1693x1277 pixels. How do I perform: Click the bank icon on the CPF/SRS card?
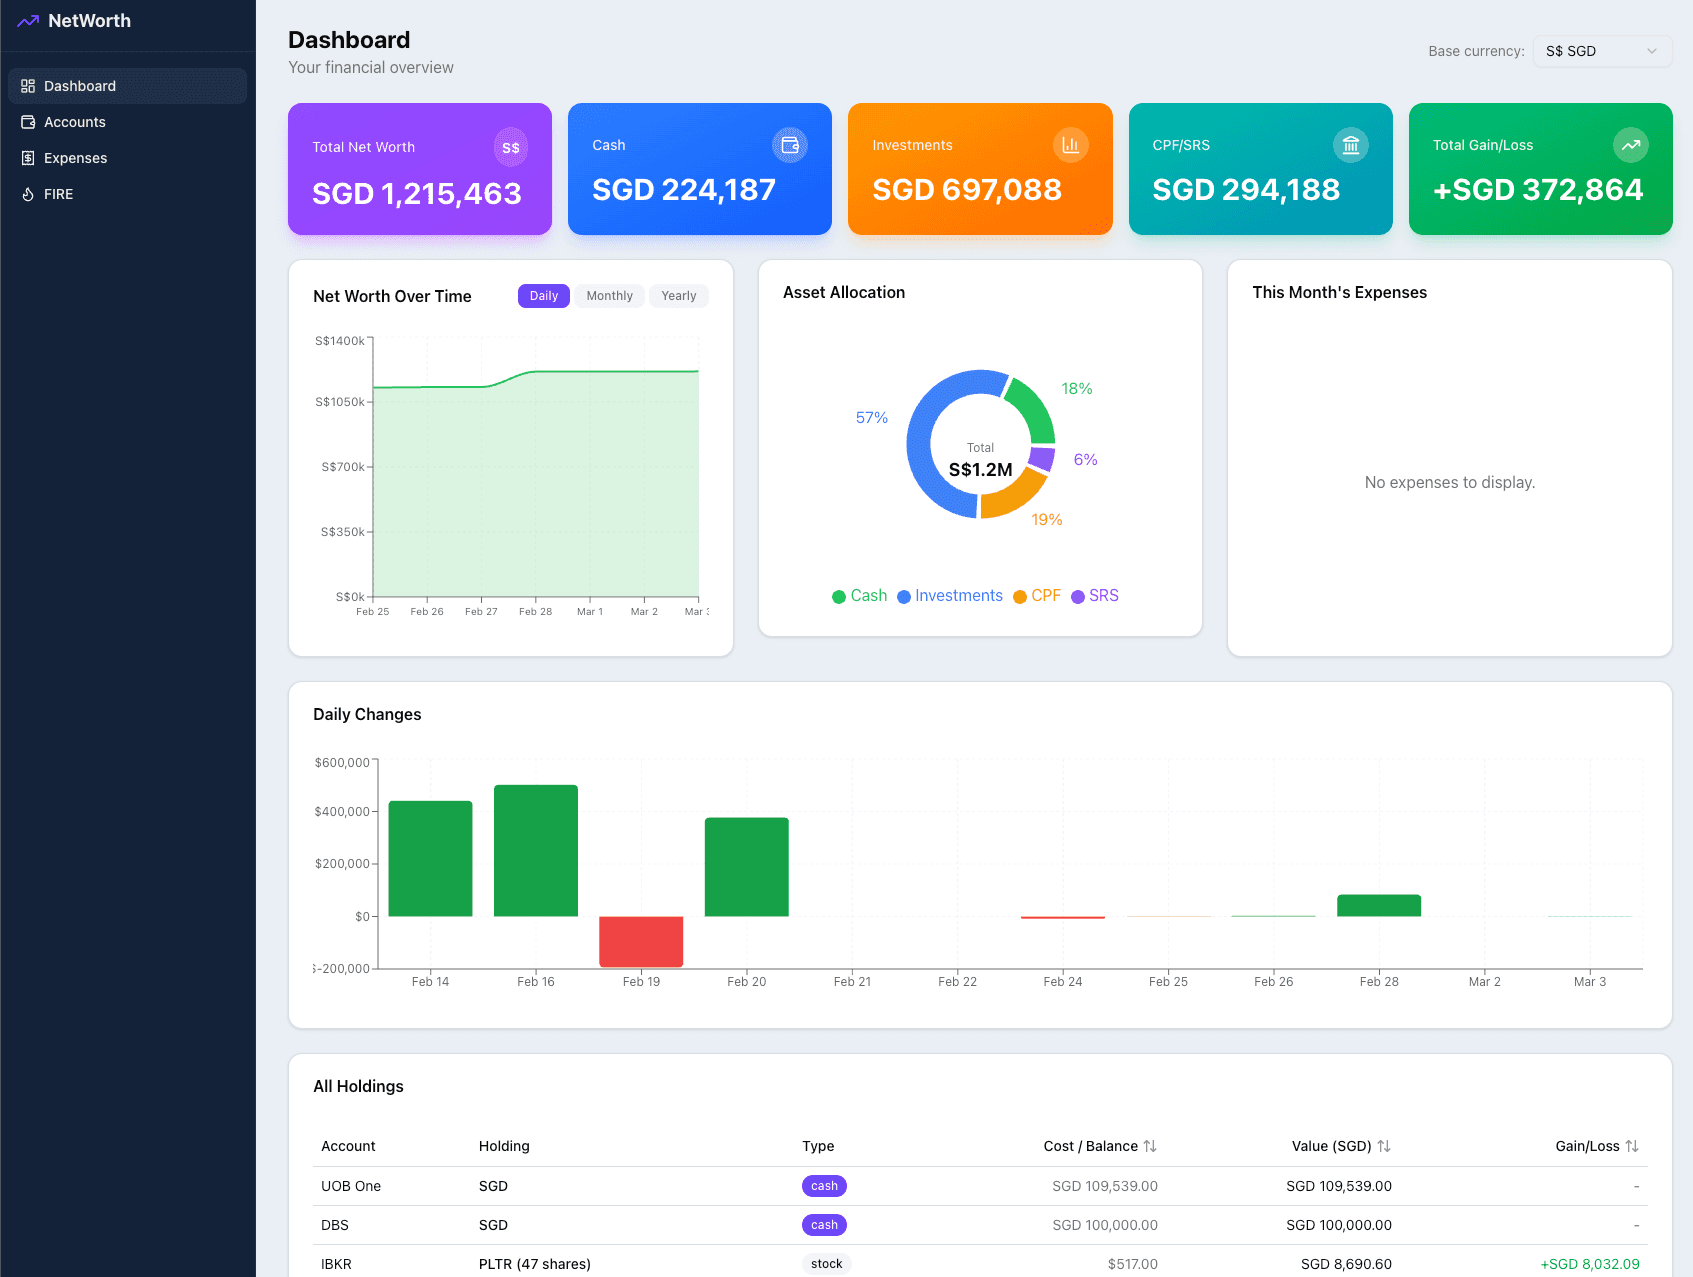(1351, 145)
